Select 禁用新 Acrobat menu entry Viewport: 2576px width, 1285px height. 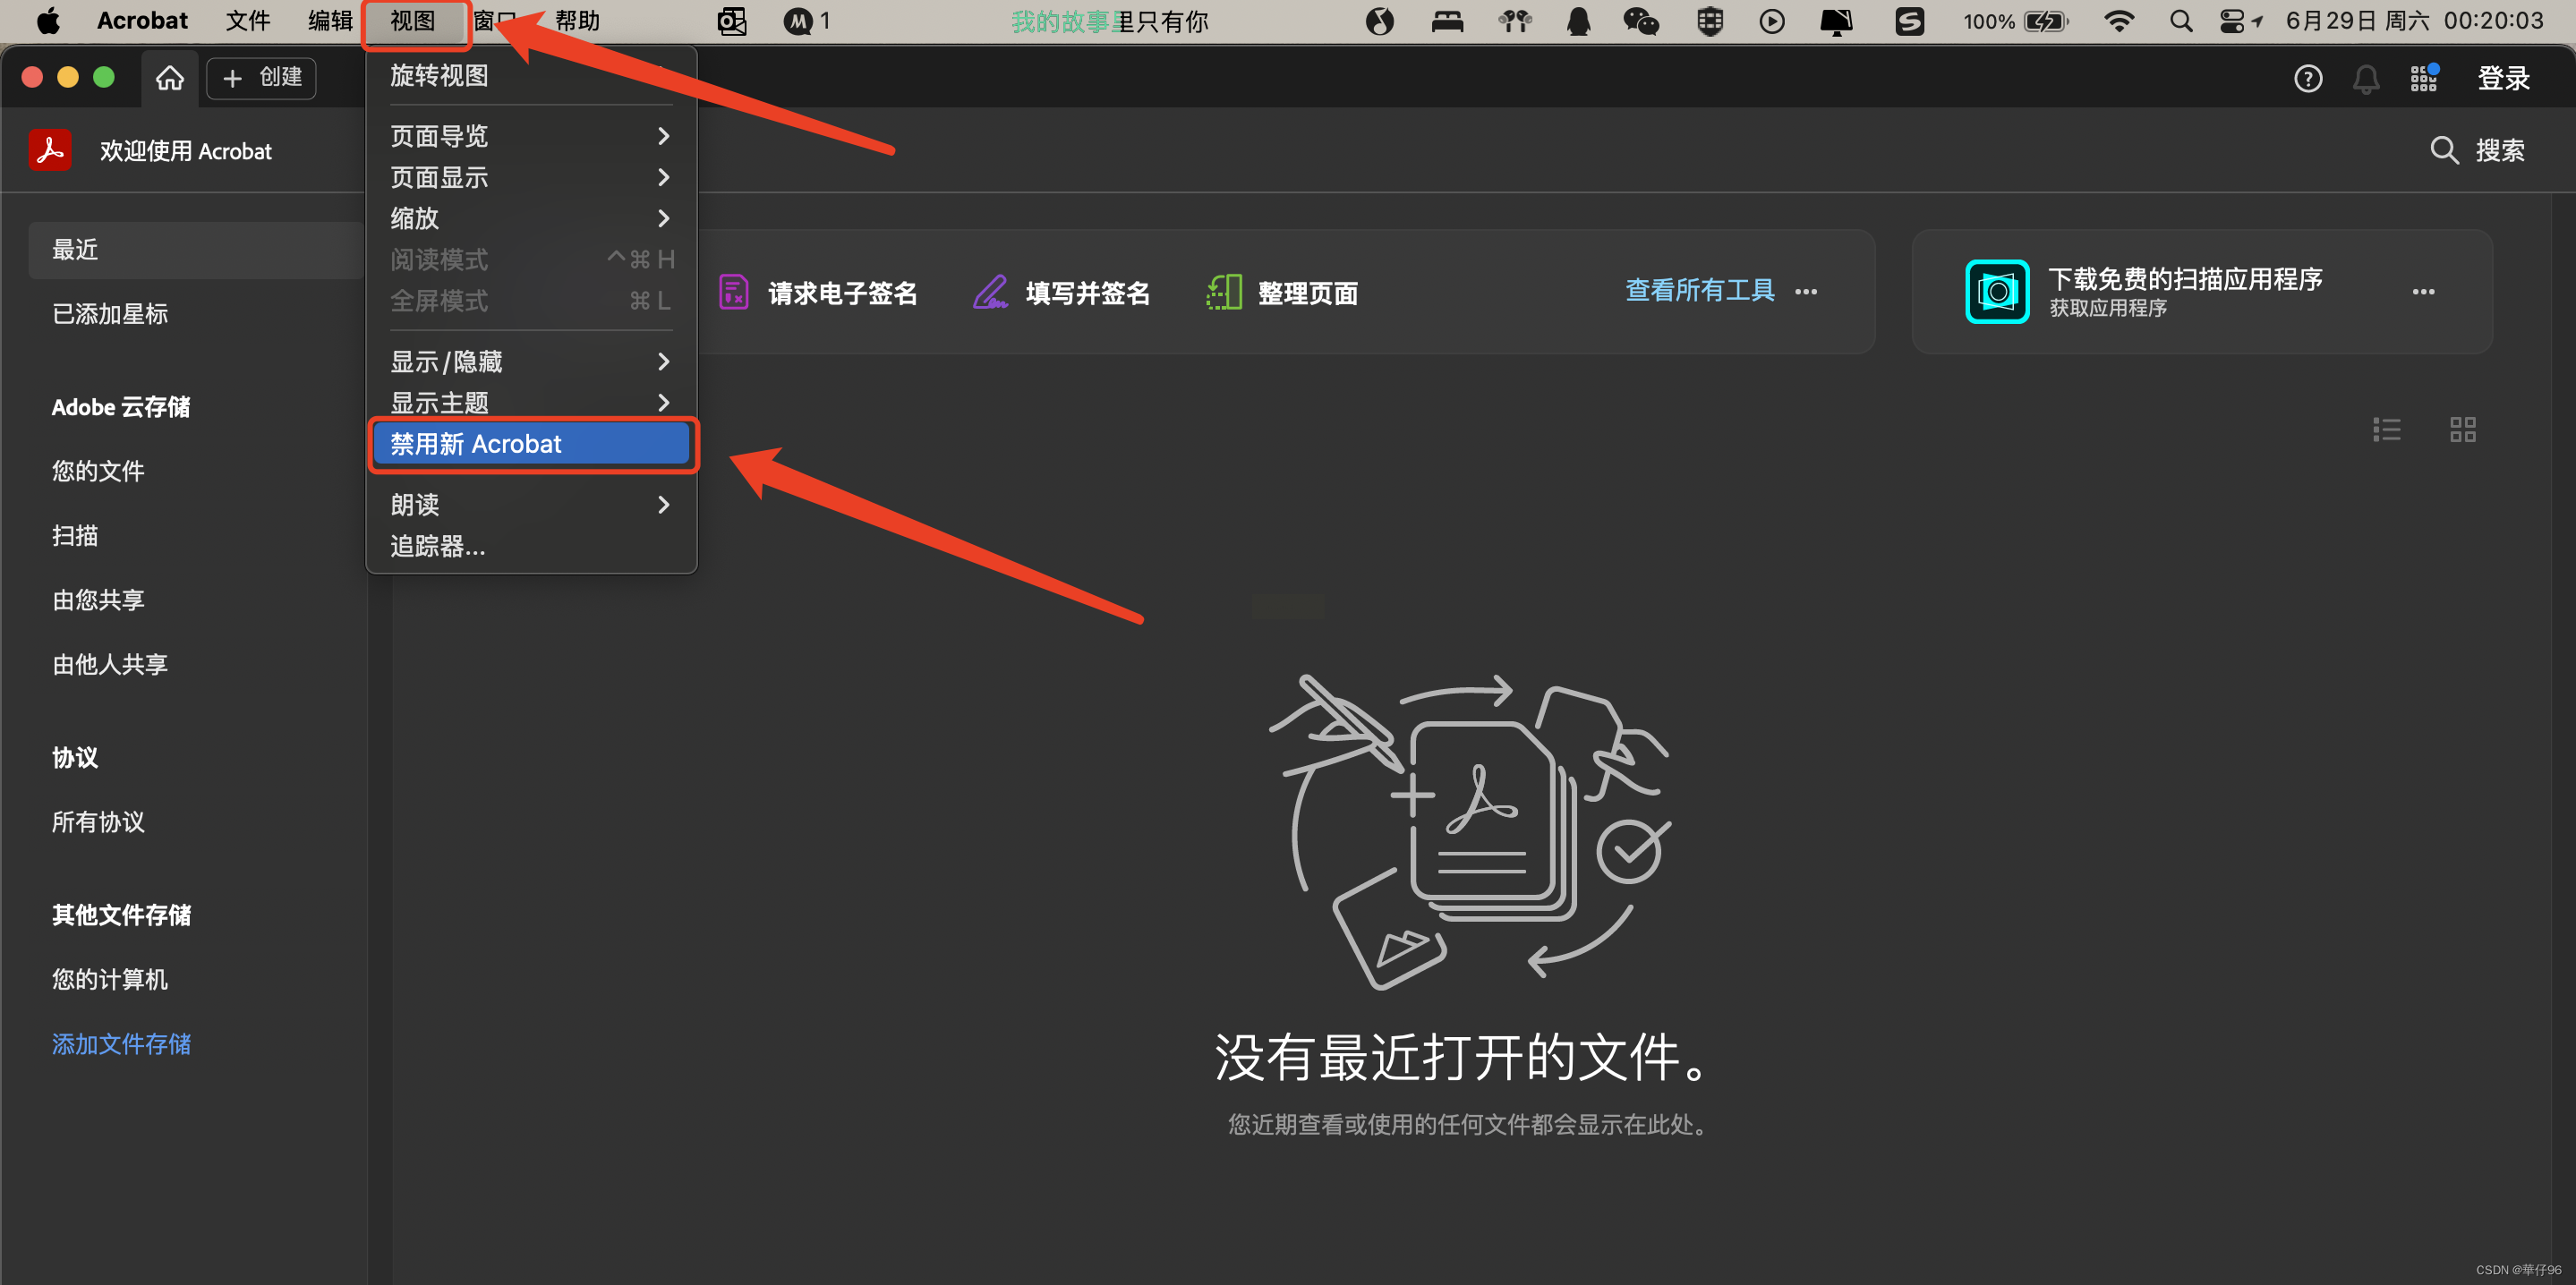click(531, 444)
